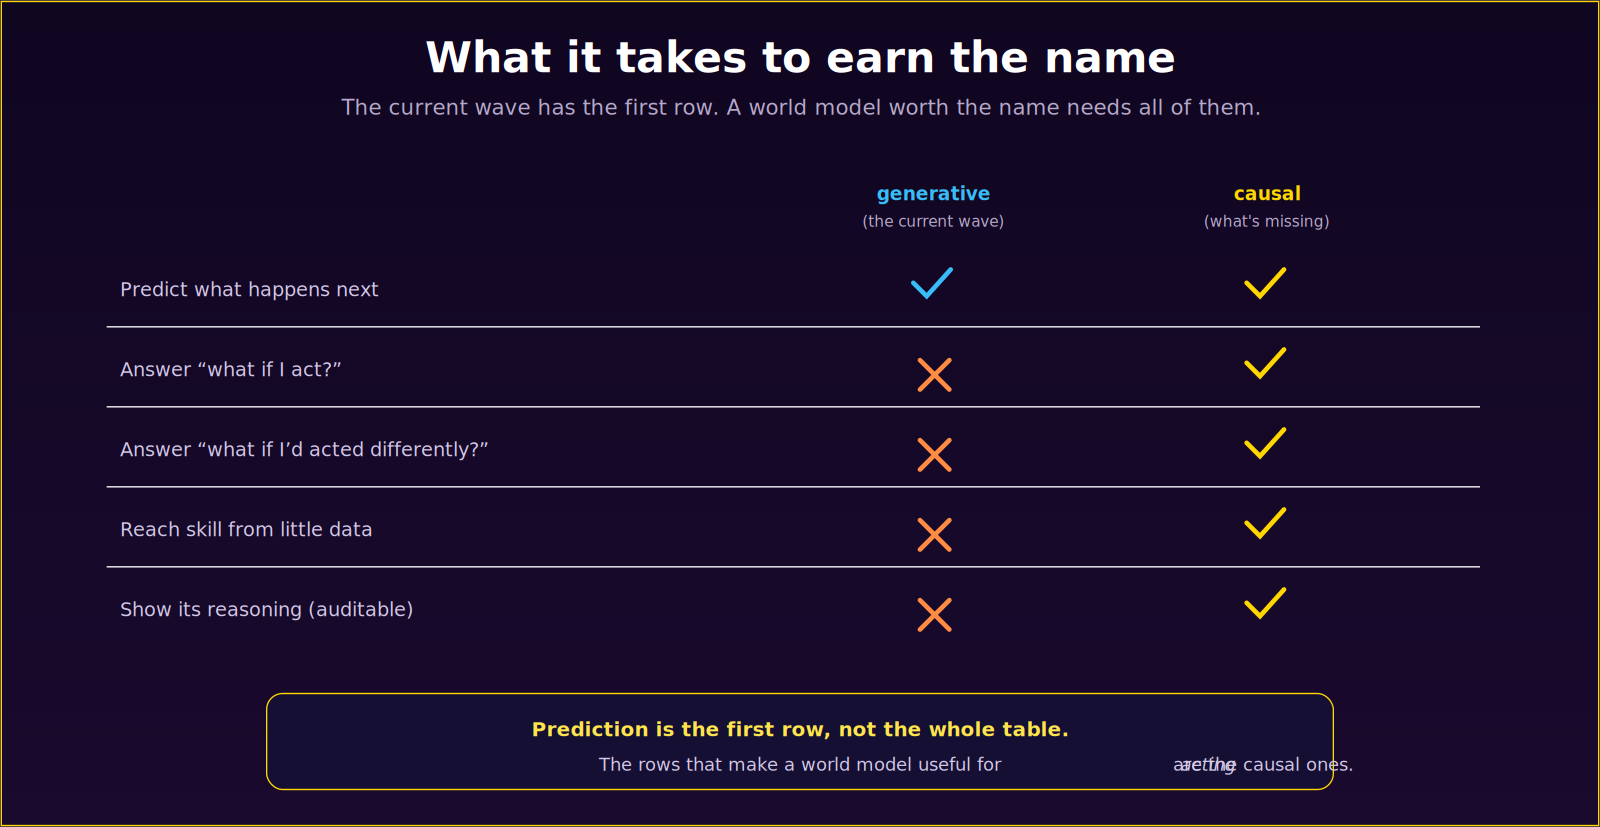Click the Reach skill from little data label
The height and width of the screenshot is (827, 1600).
[246, 530]
